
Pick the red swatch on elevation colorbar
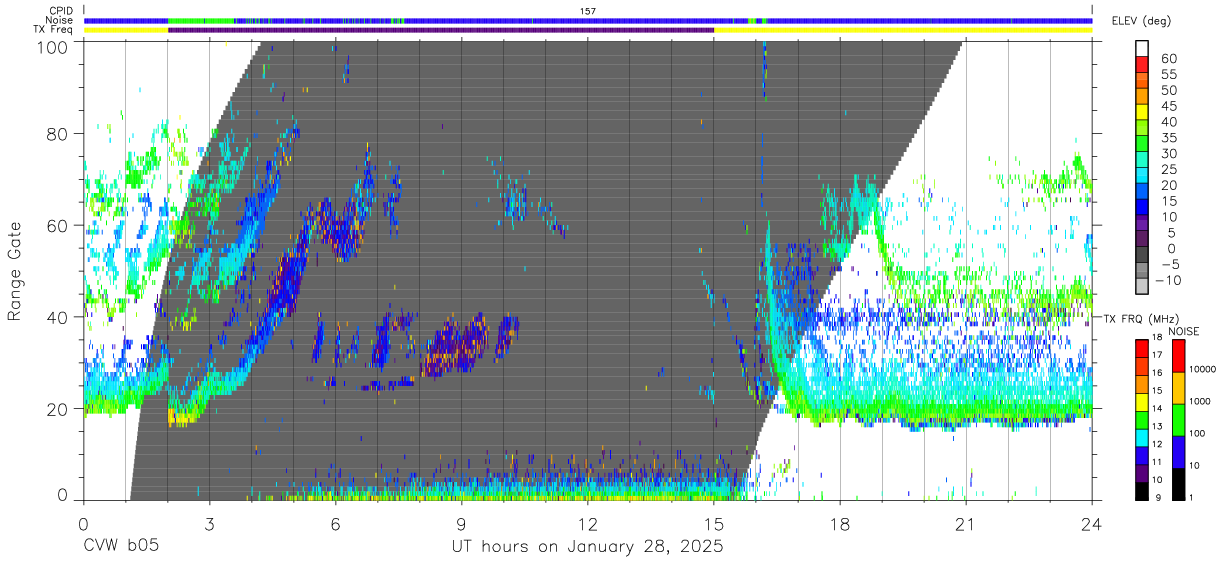pyautogui.click(x=1143, y=66)
